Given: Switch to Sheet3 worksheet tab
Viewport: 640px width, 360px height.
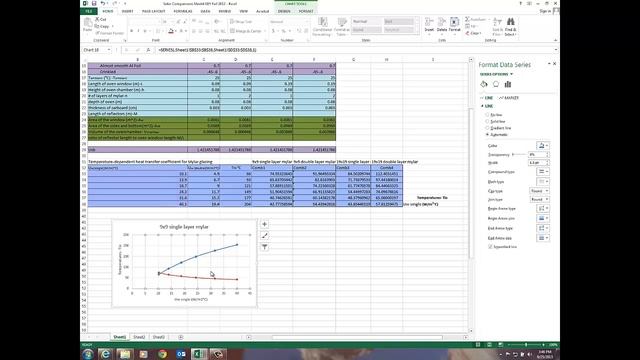Looking at the screenshot, I should click(x=158, y=337).
